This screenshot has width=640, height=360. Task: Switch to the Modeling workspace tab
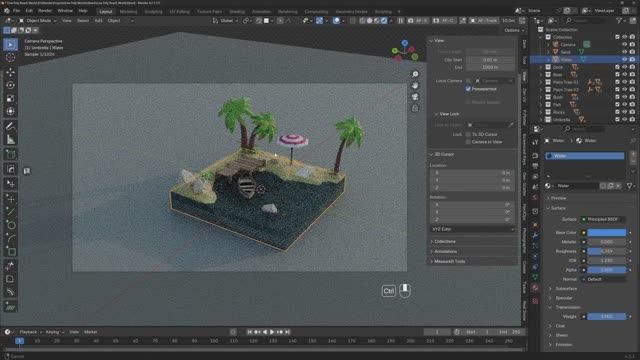[x=129, y=11]
